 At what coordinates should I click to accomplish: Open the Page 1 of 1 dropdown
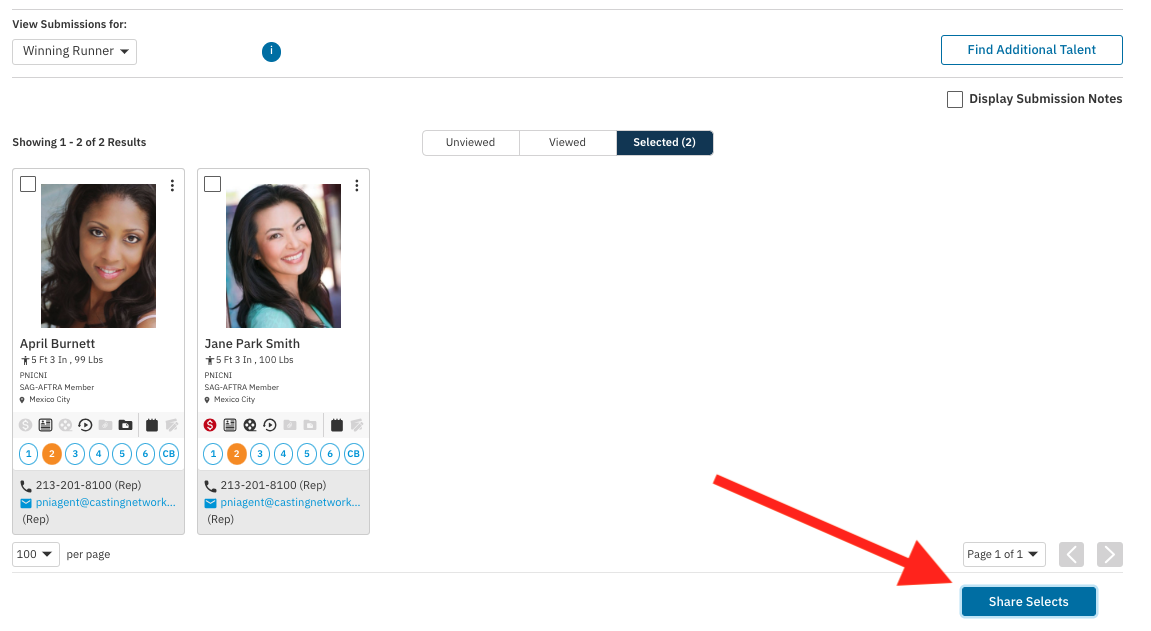pyautogui.click(x=1003, y=554)
